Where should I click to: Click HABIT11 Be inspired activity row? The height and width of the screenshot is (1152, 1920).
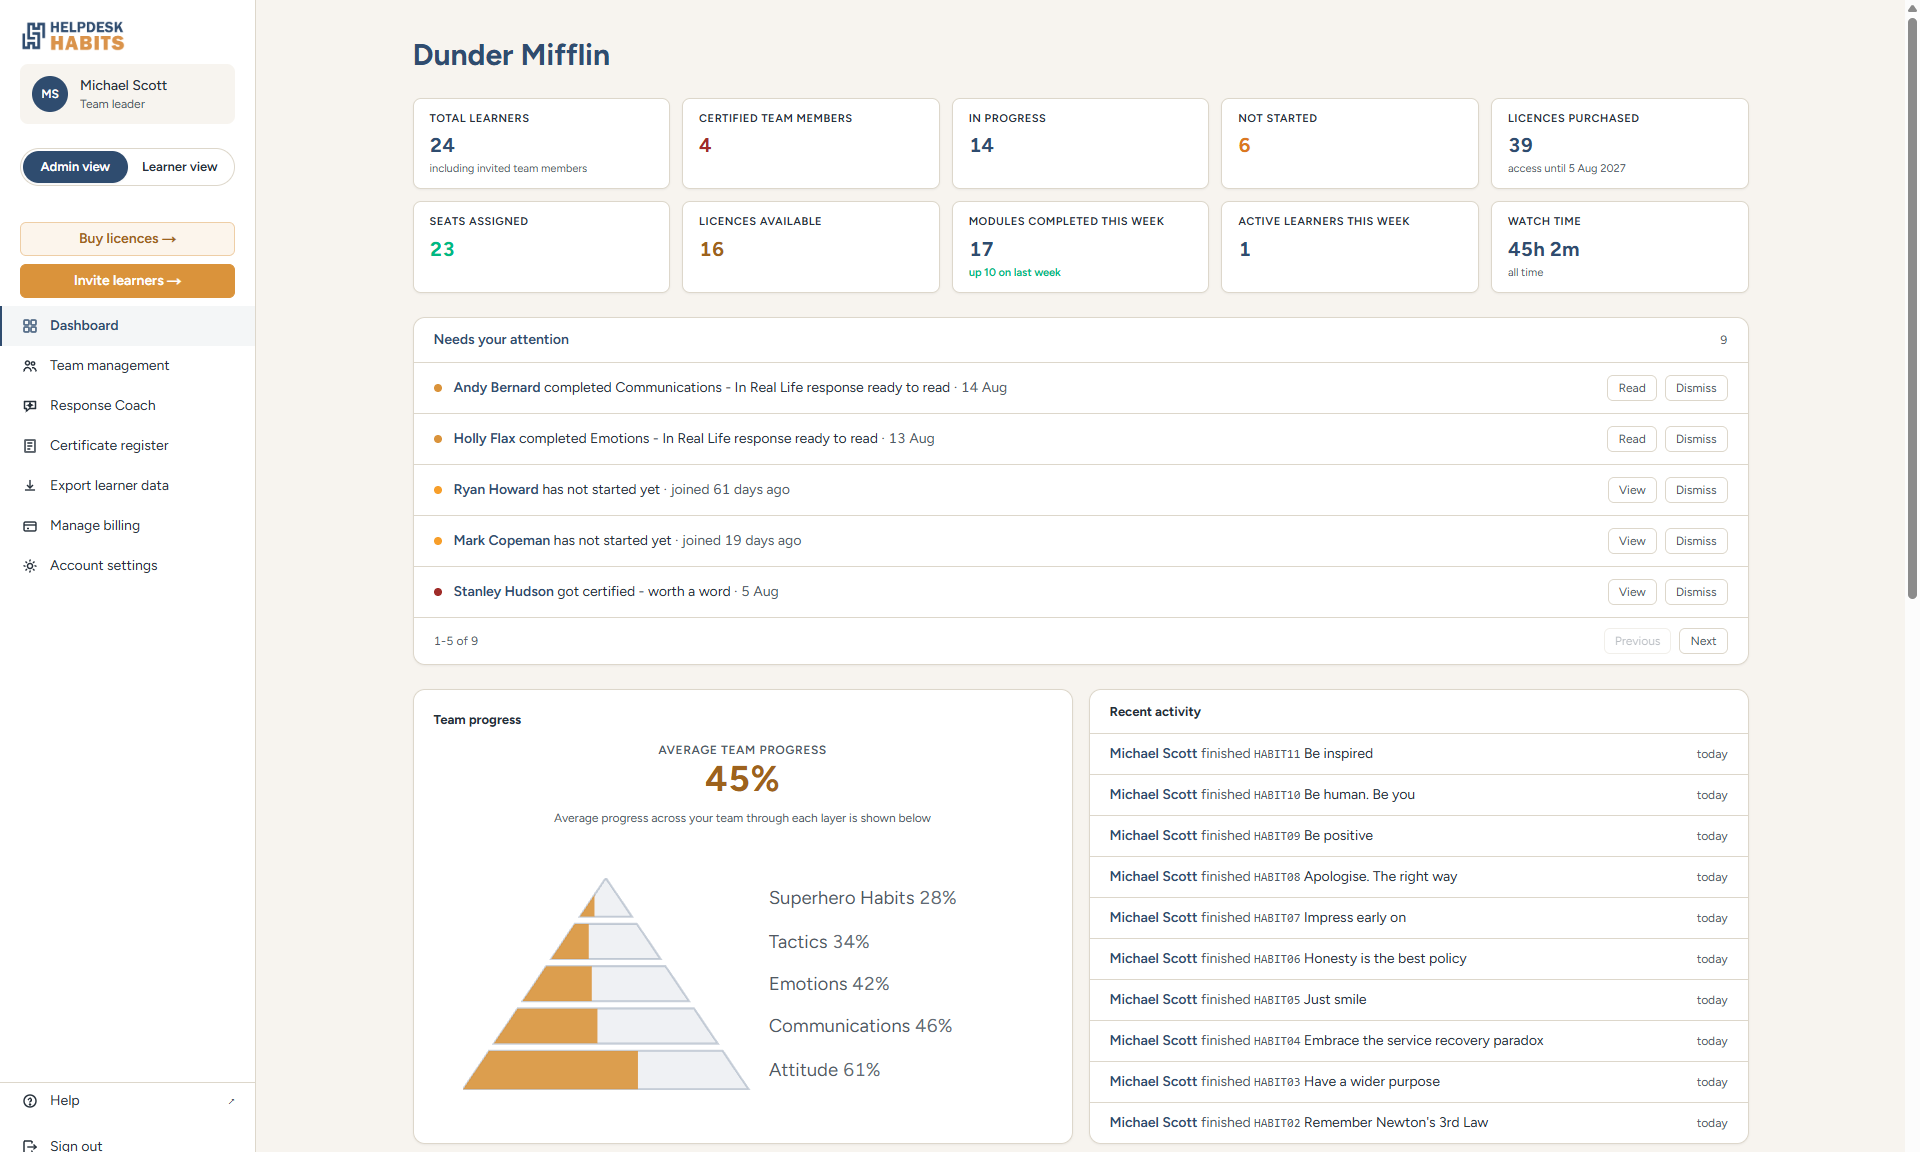1418,754
